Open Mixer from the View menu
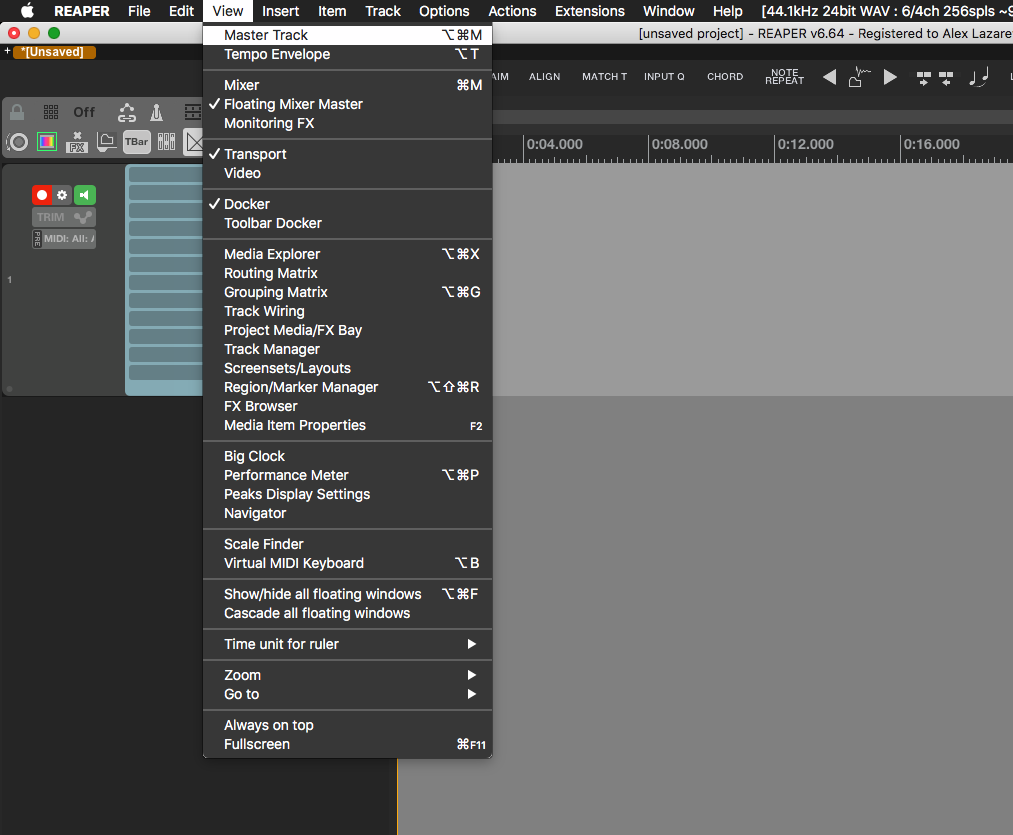The height and width of the screenshot is (835, 1013). coord(348,85)
